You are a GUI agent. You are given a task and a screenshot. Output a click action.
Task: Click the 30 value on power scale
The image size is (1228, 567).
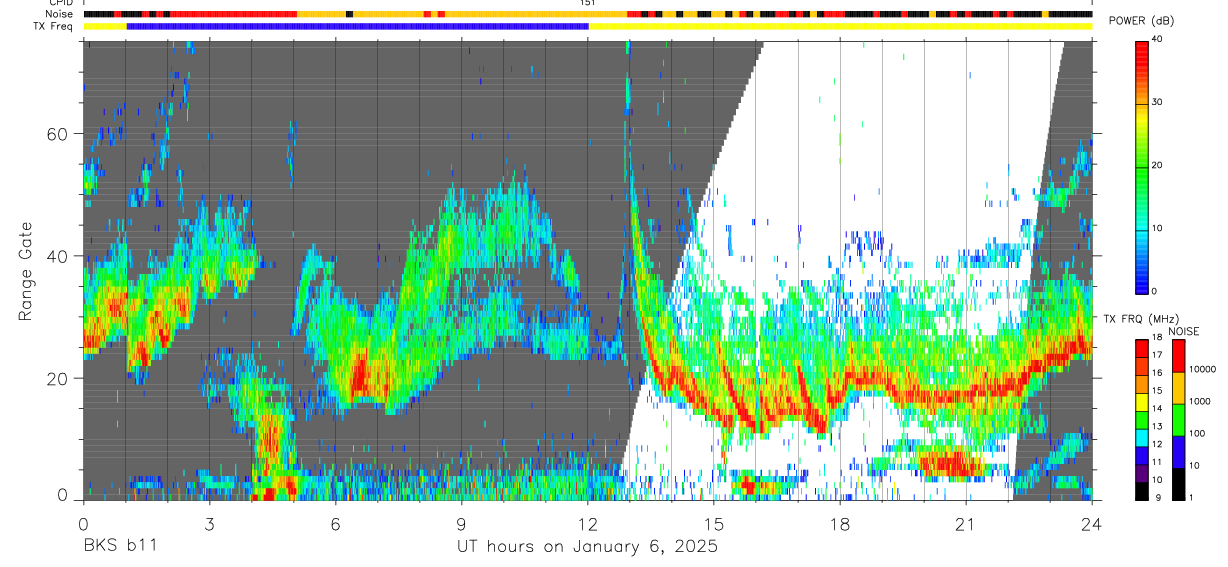pos(1156,102)
